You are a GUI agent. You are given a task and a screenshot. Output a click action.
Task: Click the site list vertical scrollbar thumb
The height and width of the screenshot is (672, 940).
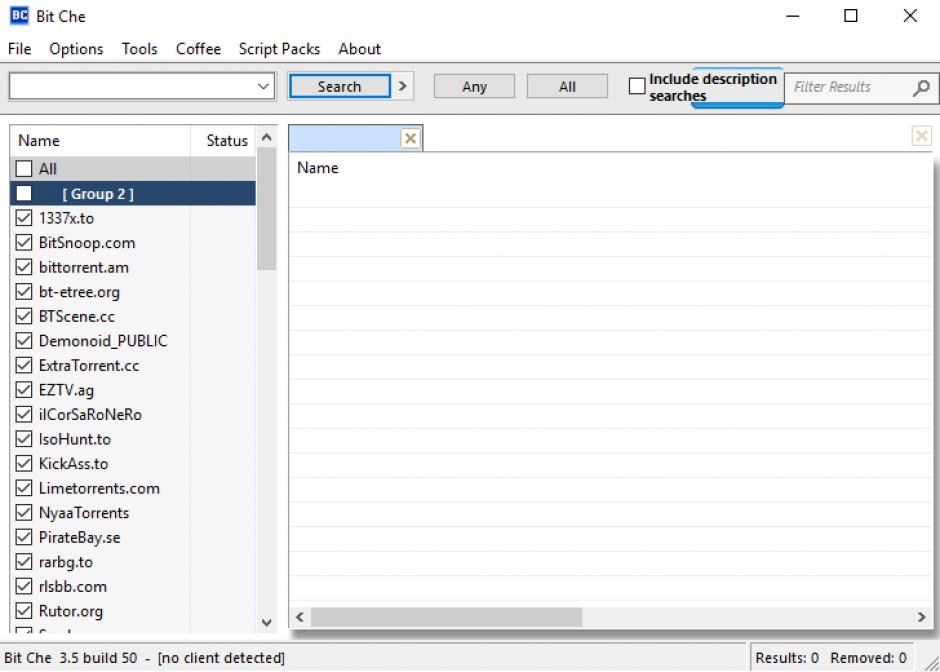(267, 209)
